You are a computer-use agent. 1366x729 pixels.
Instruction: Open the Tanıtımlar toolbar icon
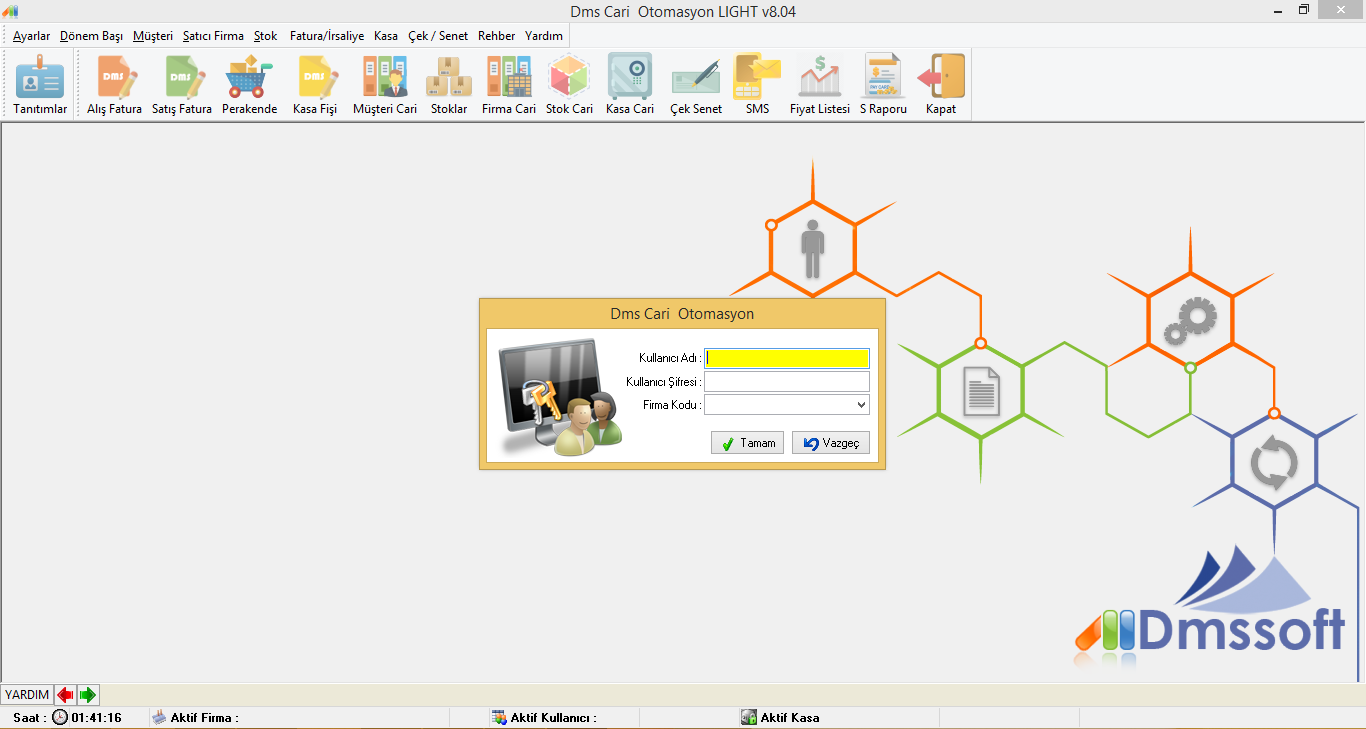point(40,84)
